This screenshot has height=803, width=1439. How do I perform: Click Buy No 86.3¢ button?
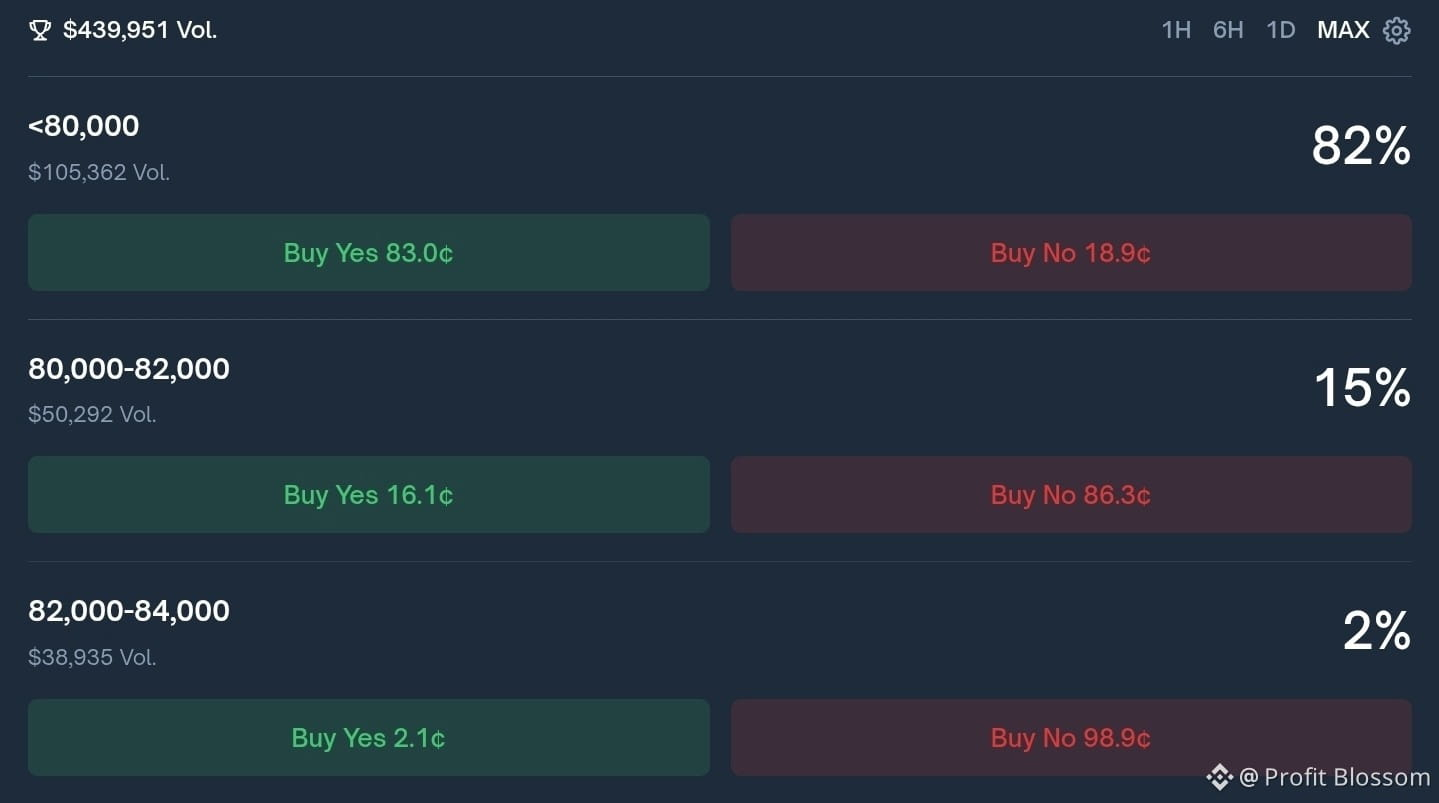1071,495
